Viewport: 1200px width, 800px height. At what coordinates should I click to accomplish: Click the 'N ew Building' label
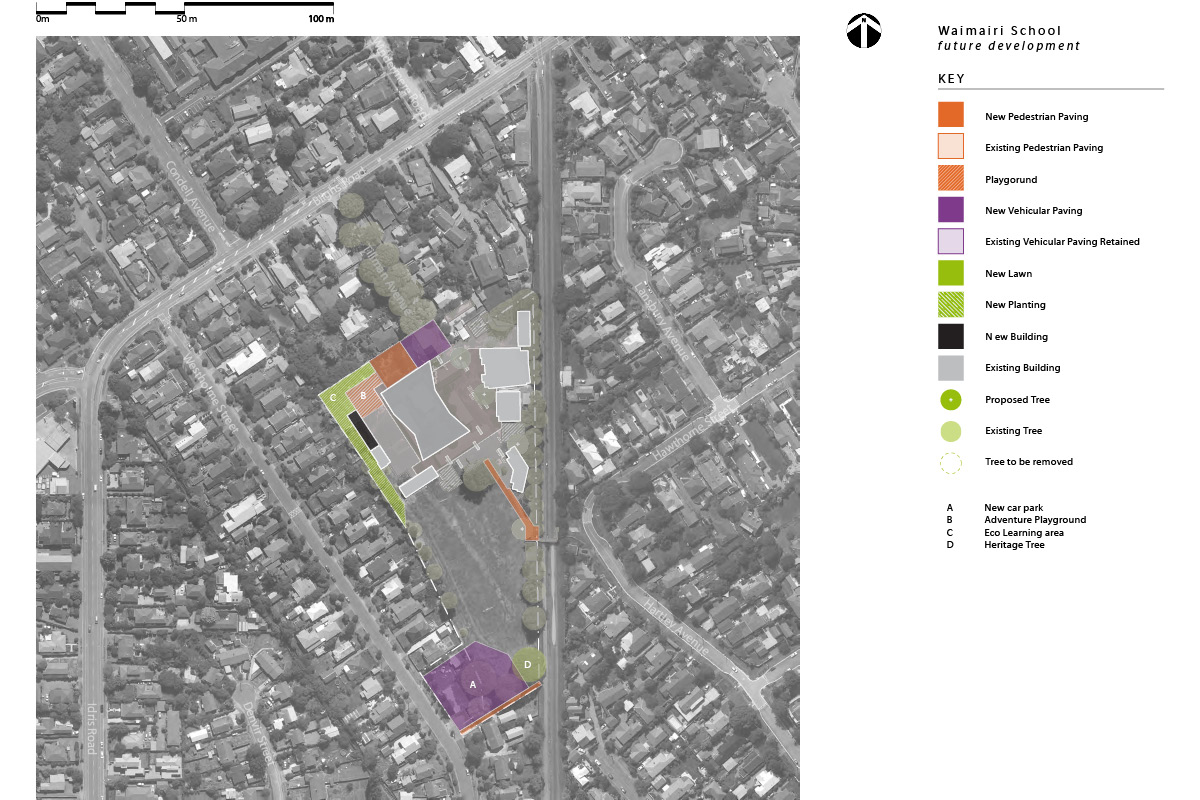click(1017, 337)
